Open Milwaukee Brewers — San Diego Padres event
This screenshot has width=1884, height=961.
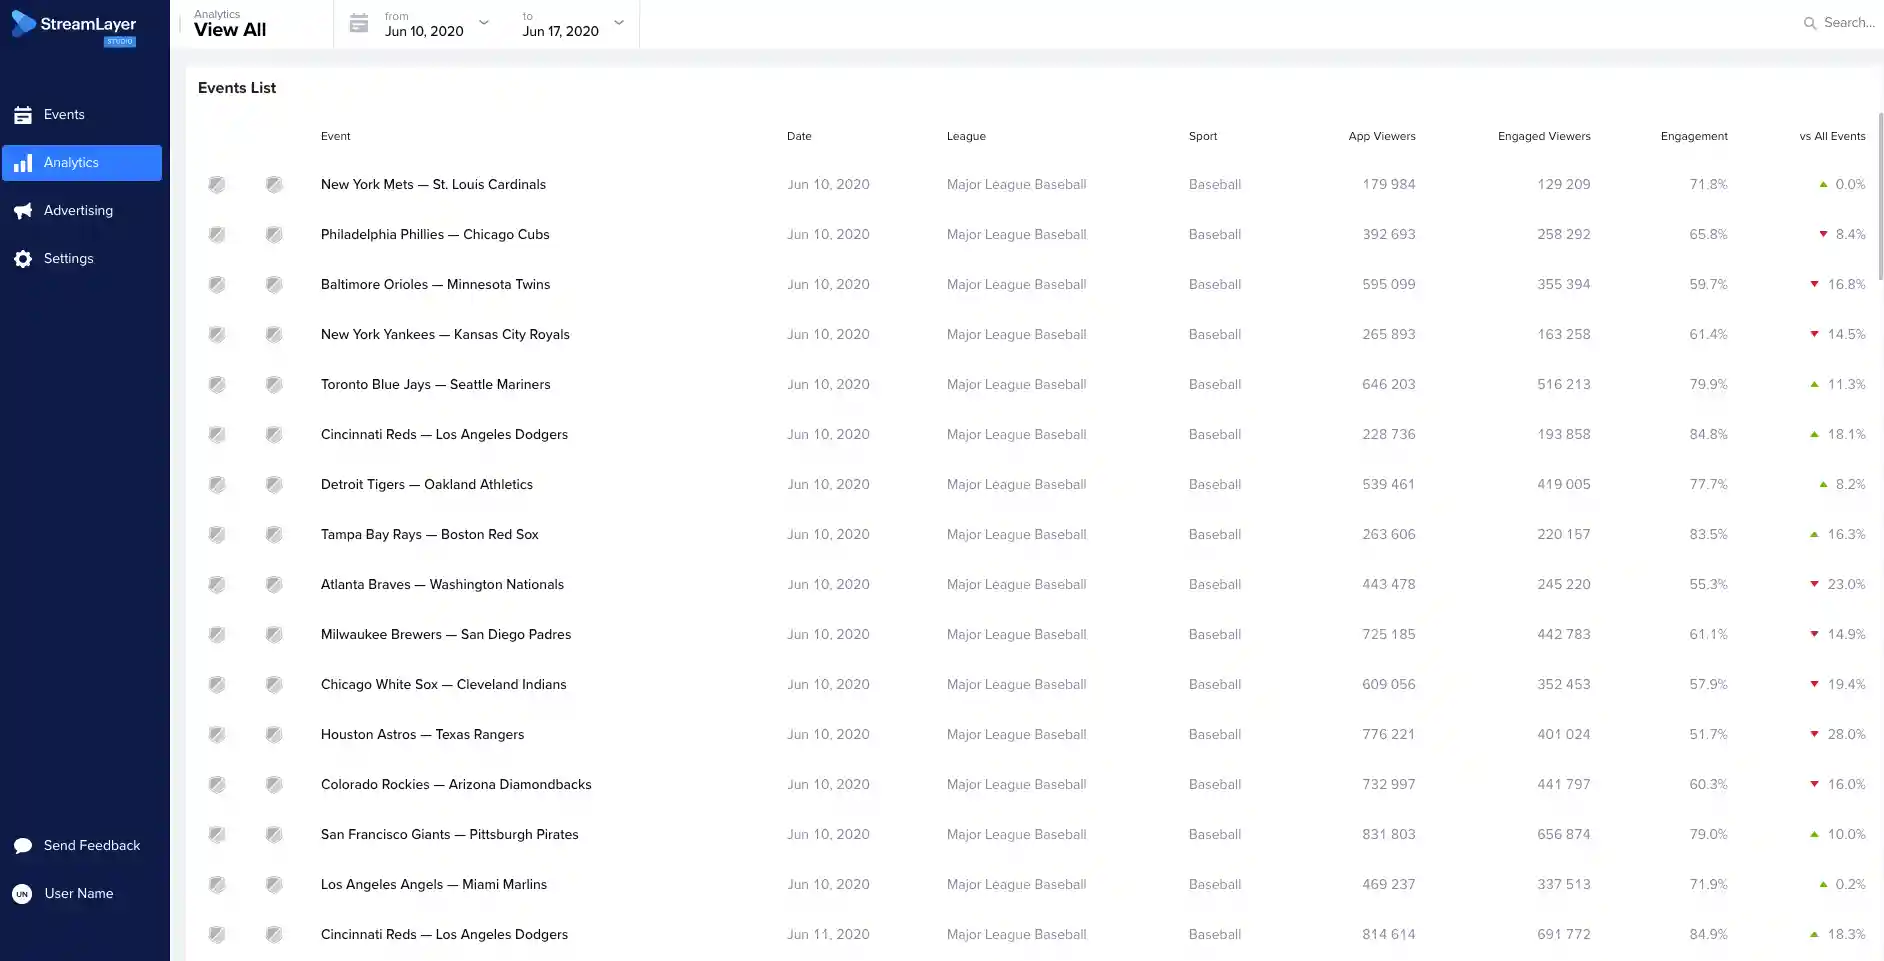pos(446,635)
